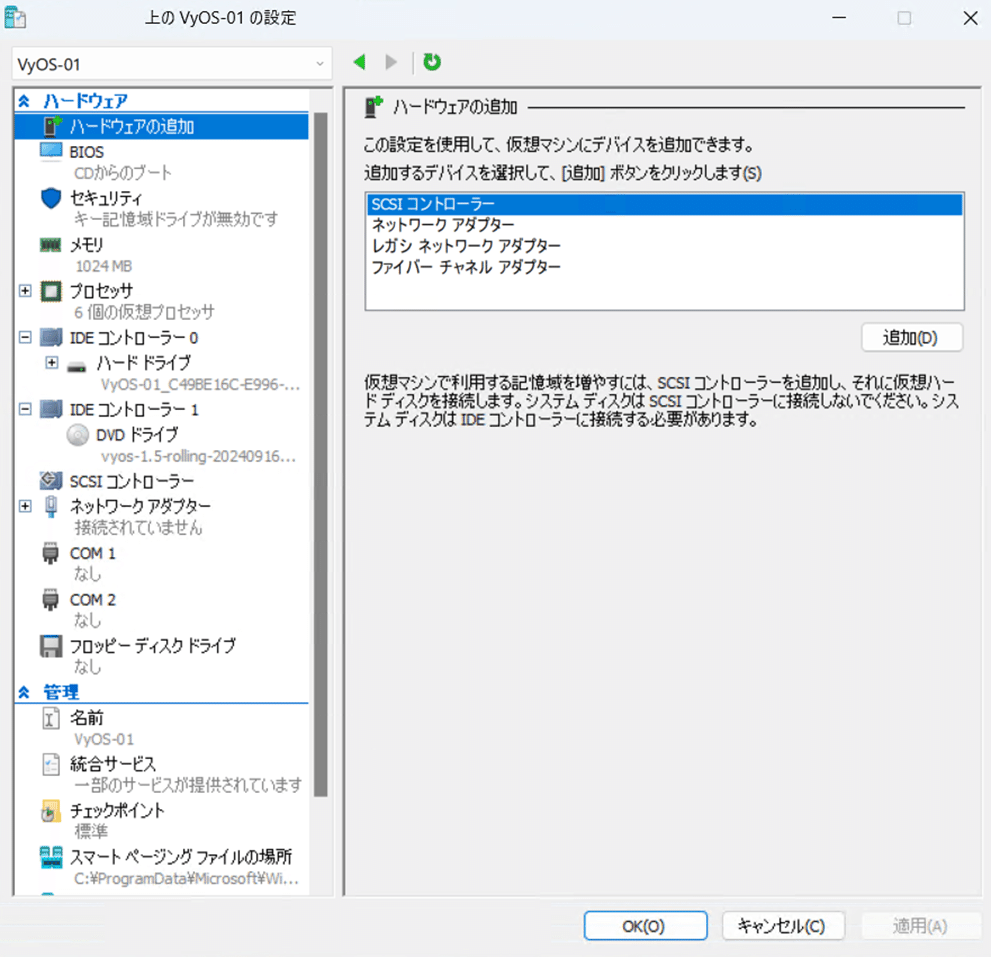Open the VyOS-01 virtual machine dropdown

point(172,64)
